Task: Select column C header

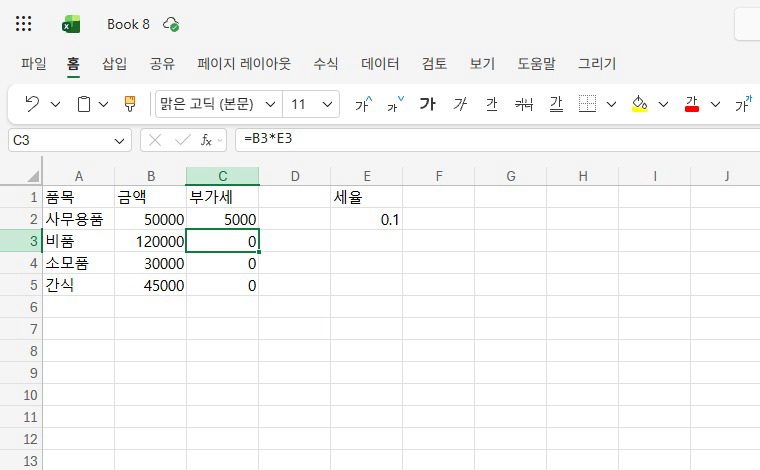Action: tap(222, 176)
